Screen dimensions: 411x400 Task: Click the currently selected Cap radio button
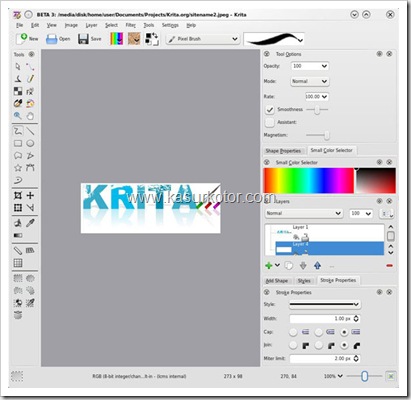(344, 332)
